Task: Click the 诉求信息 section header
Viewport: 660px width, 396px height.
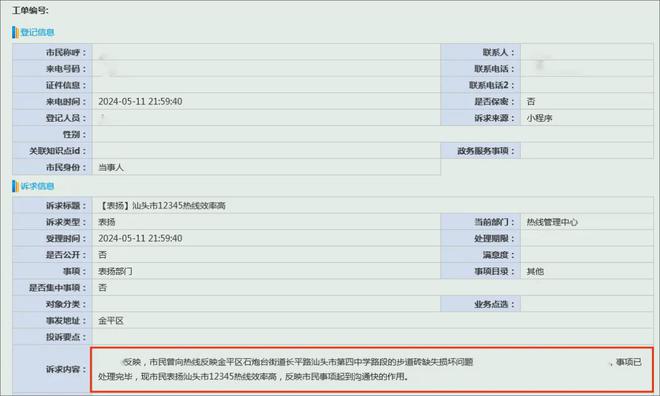Action: coord(37,186)
